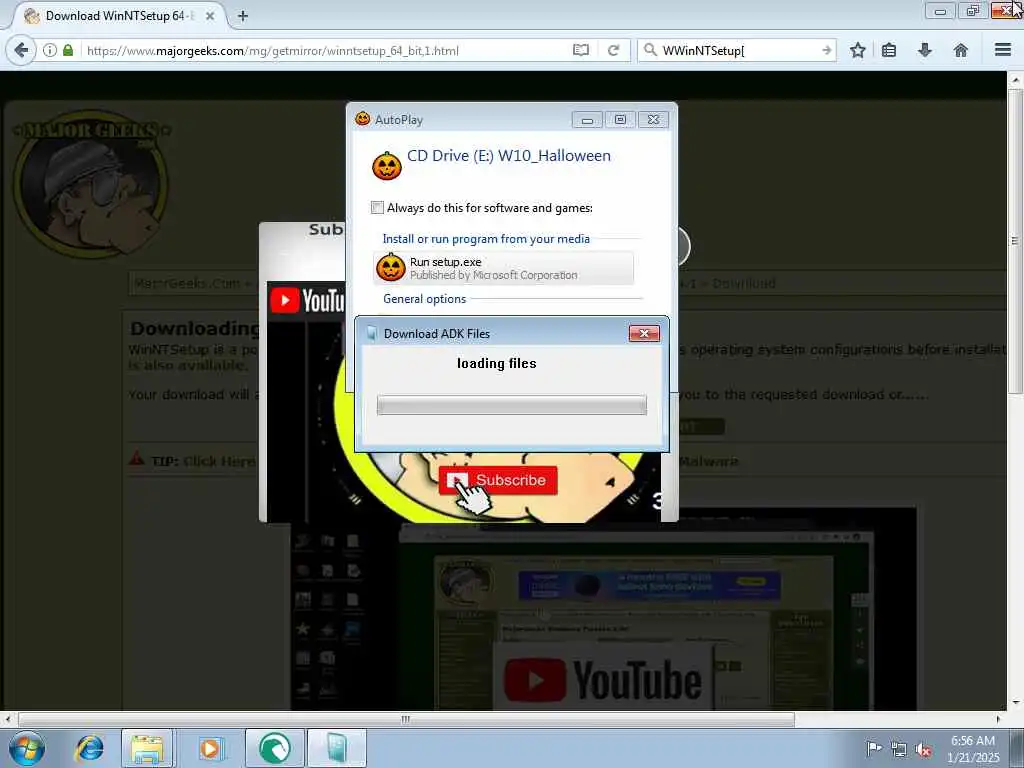Toggle Reader View icon in the address bar

tap(581, 50)
